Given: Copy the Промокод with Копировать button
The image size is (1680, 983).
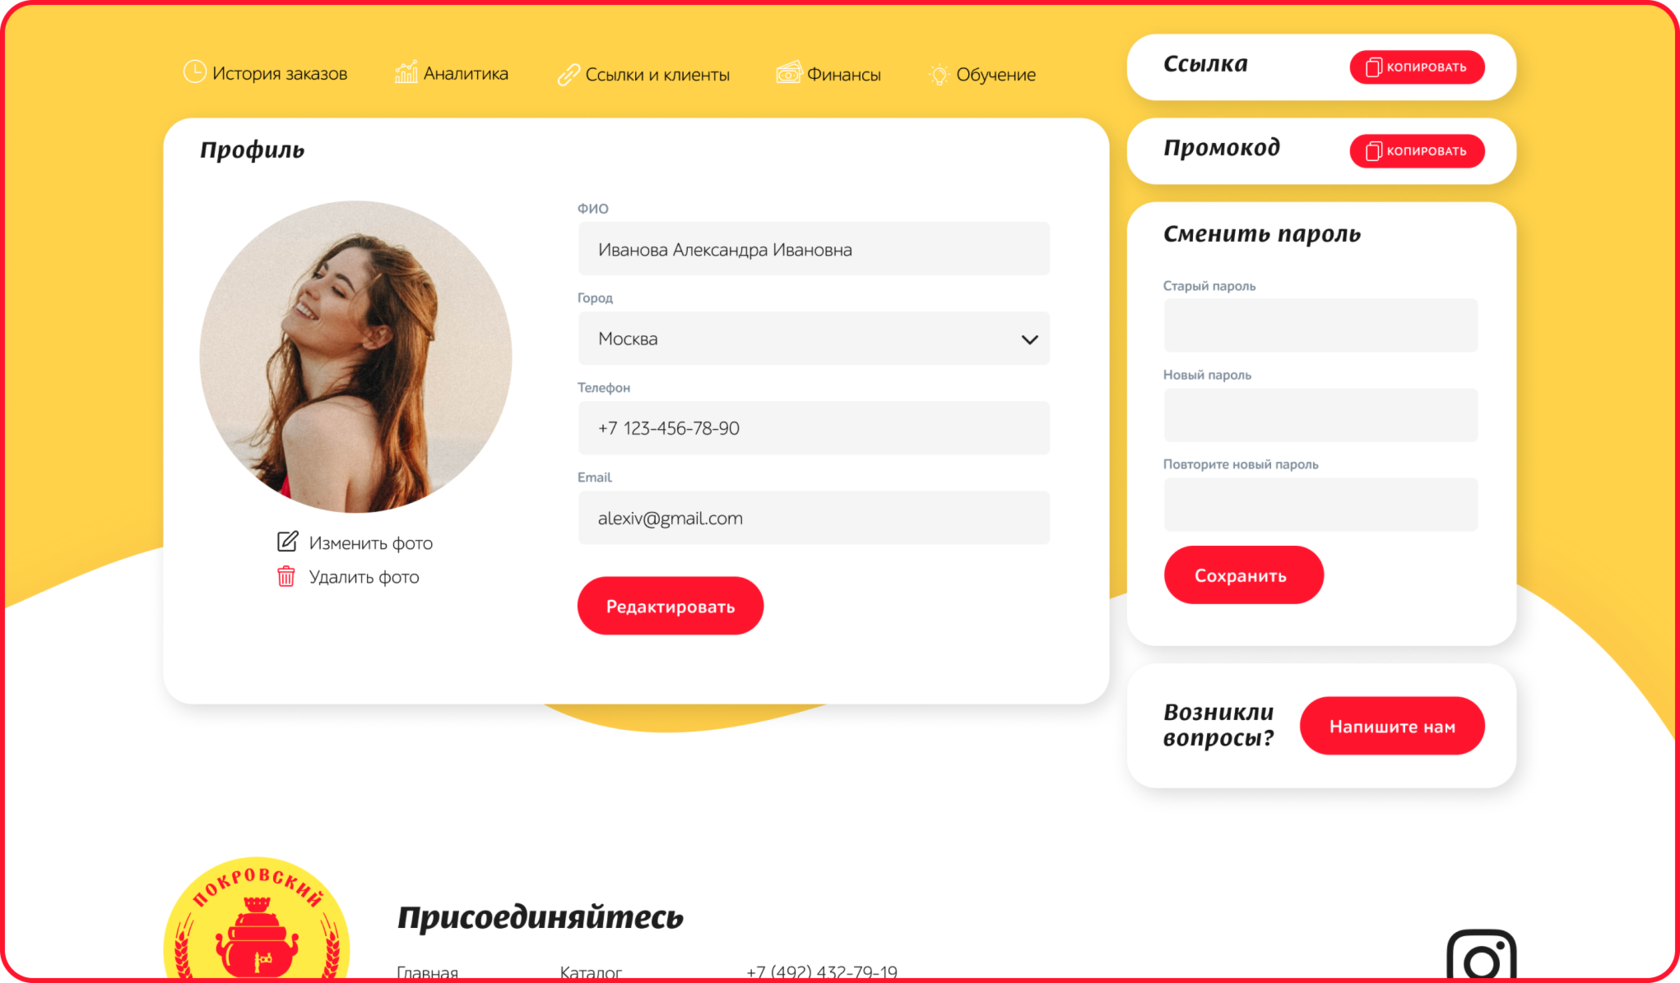Looking at the screenshot, I should (1417, 151).
